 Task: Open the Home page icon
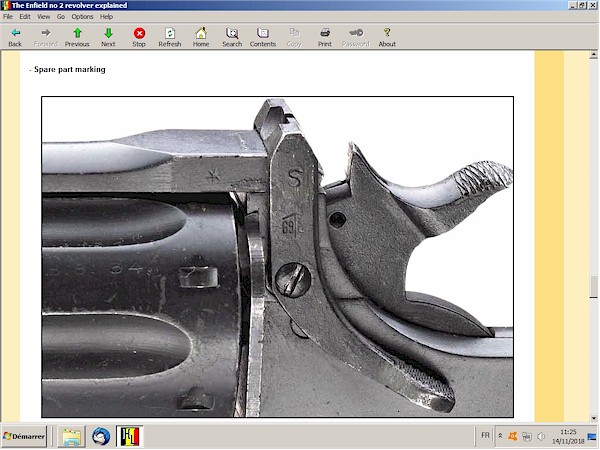[x=201, y=33]
